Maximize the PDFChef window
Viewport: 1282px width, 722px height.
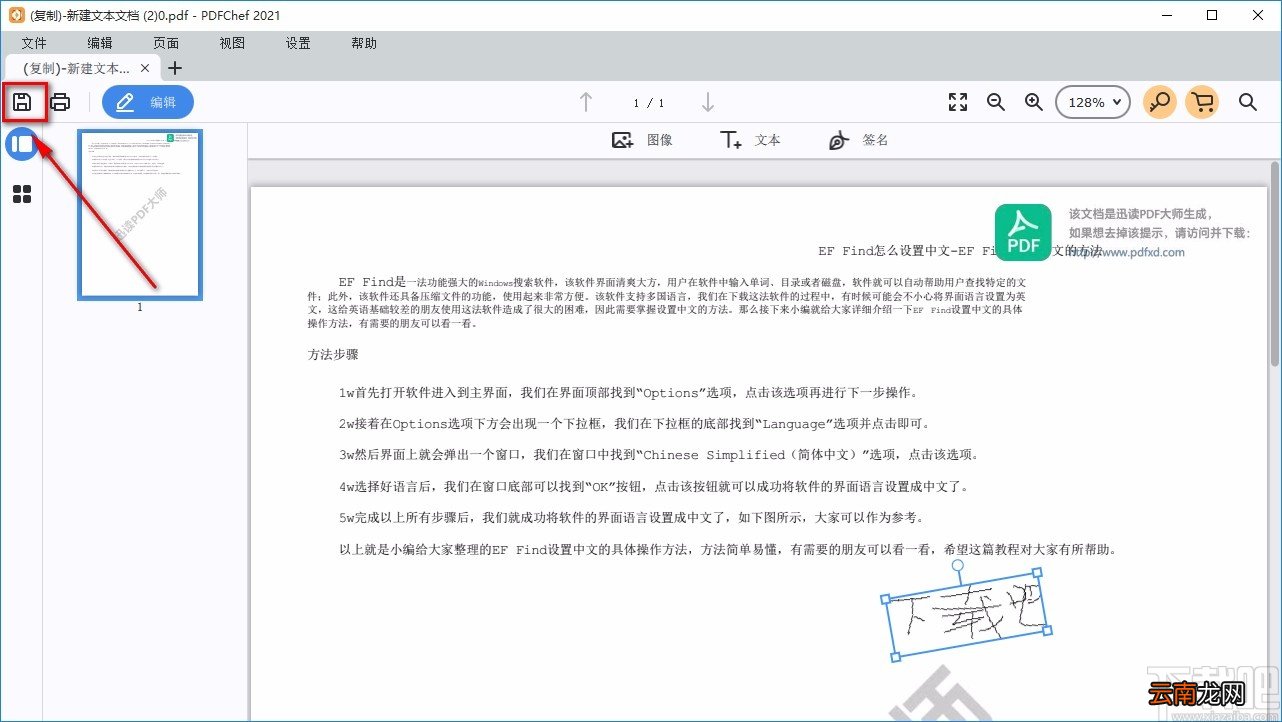[x=1212, y=15]
